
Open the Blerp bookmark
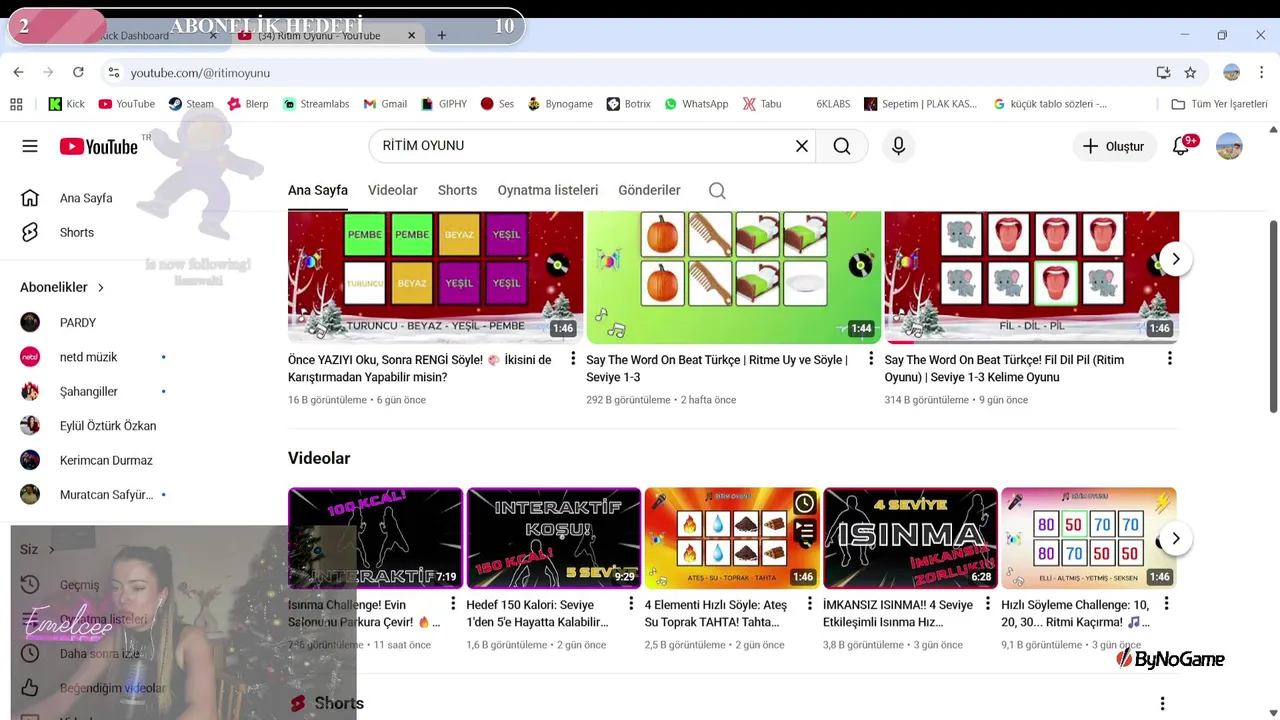(248, 104)
